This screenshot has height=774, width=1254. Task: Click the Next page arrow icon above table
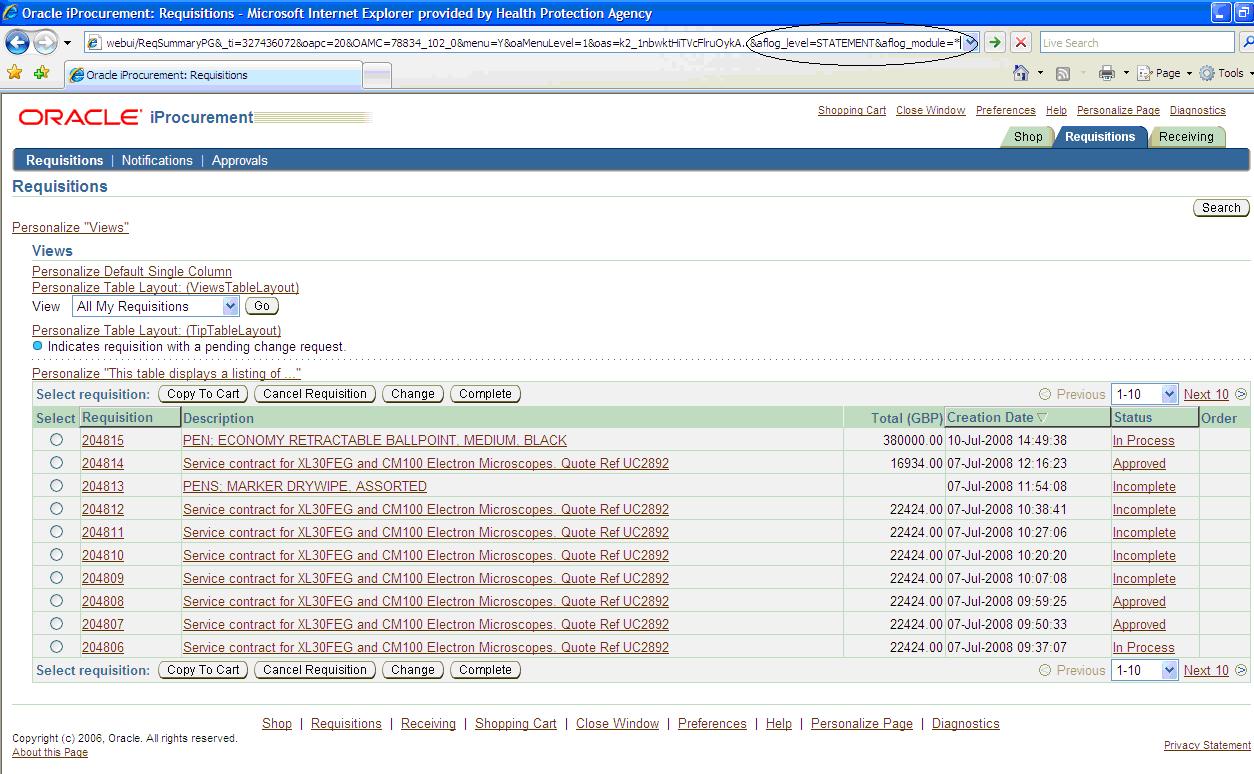click(1241, 394)
